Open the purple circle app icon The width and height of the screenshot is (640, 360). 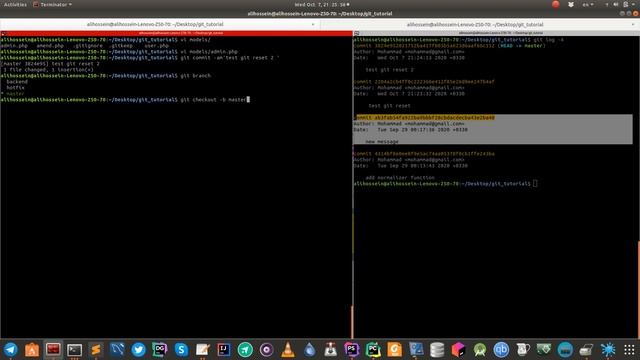[x=267, y=350]
